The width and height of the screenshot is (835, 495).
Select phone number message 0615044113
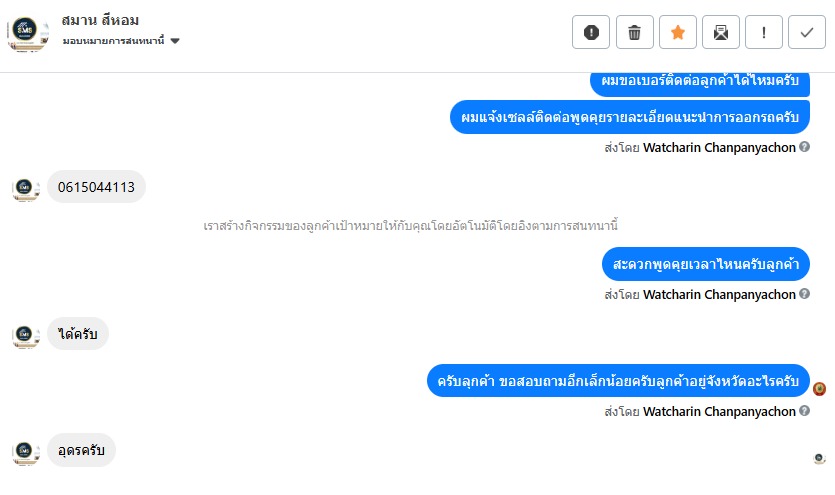click(96, 187)
